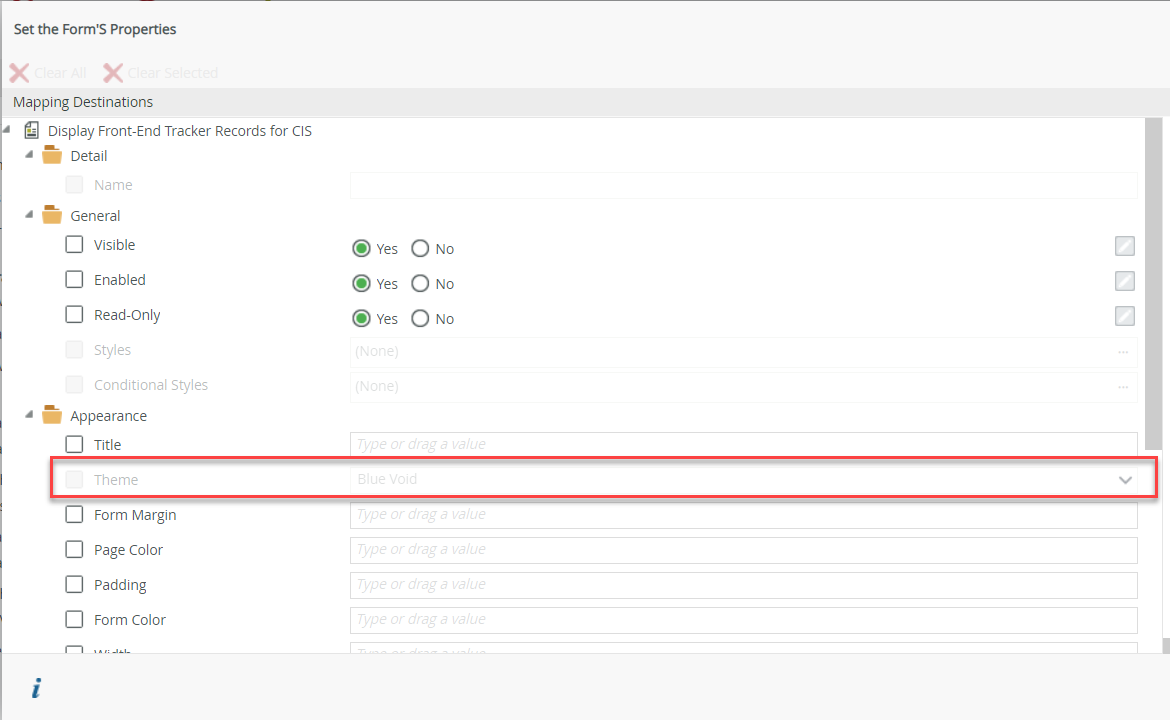Click the blue information icon
This screenshot has width=1170, height=720.
[x=36, y=688]
